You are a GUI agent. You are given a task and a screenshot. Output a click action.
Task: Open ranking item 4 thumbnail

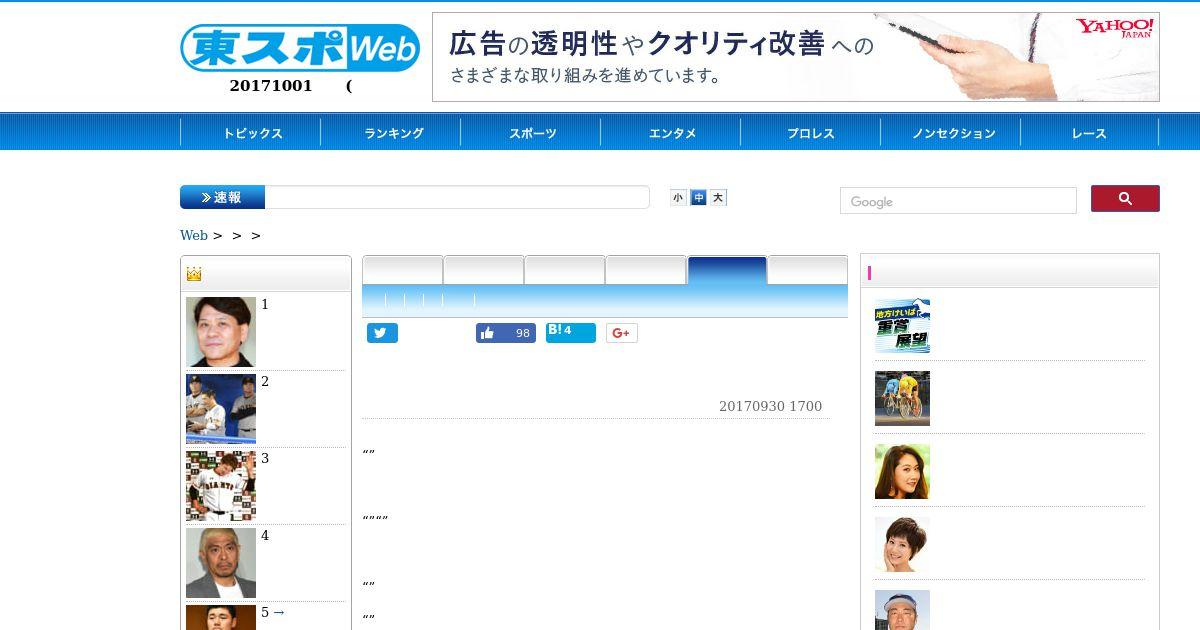click(221, 563)
